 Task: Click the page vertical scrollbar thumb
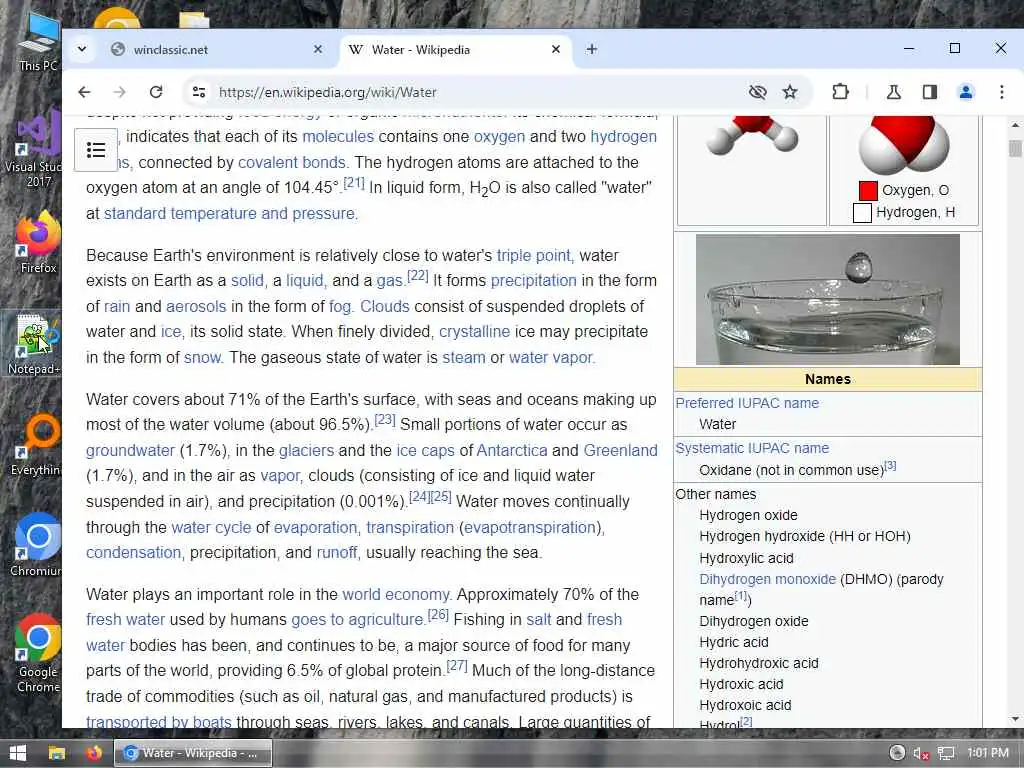tap(1015, 148)
